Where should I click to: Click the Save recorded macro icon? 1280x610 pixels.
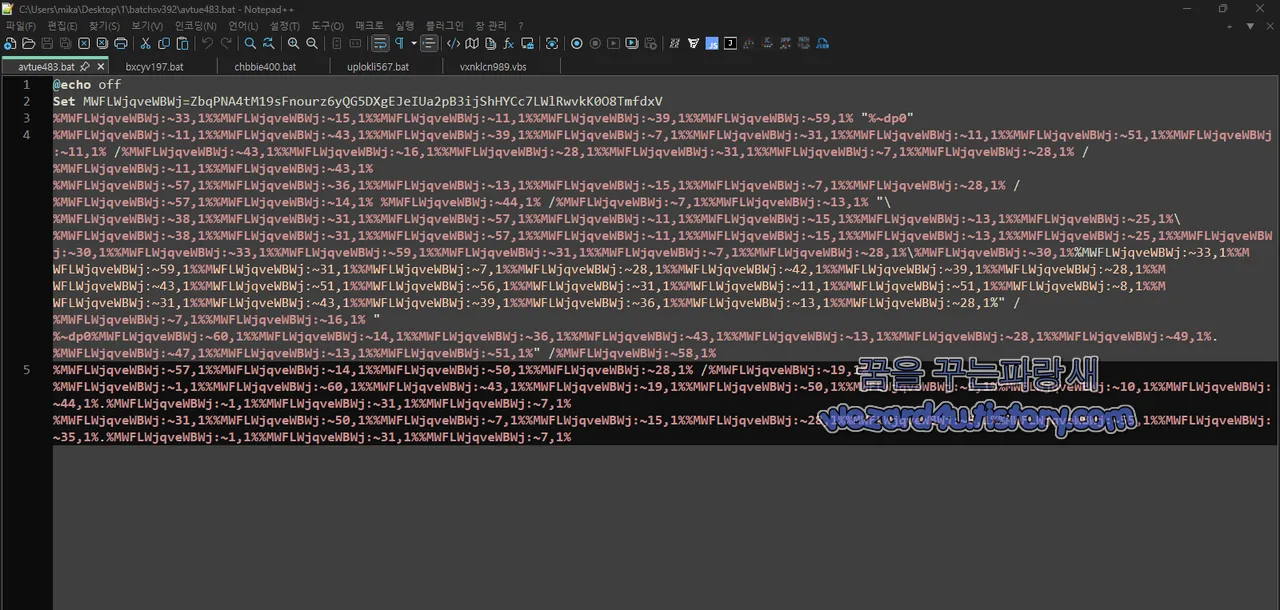[650, 43]
